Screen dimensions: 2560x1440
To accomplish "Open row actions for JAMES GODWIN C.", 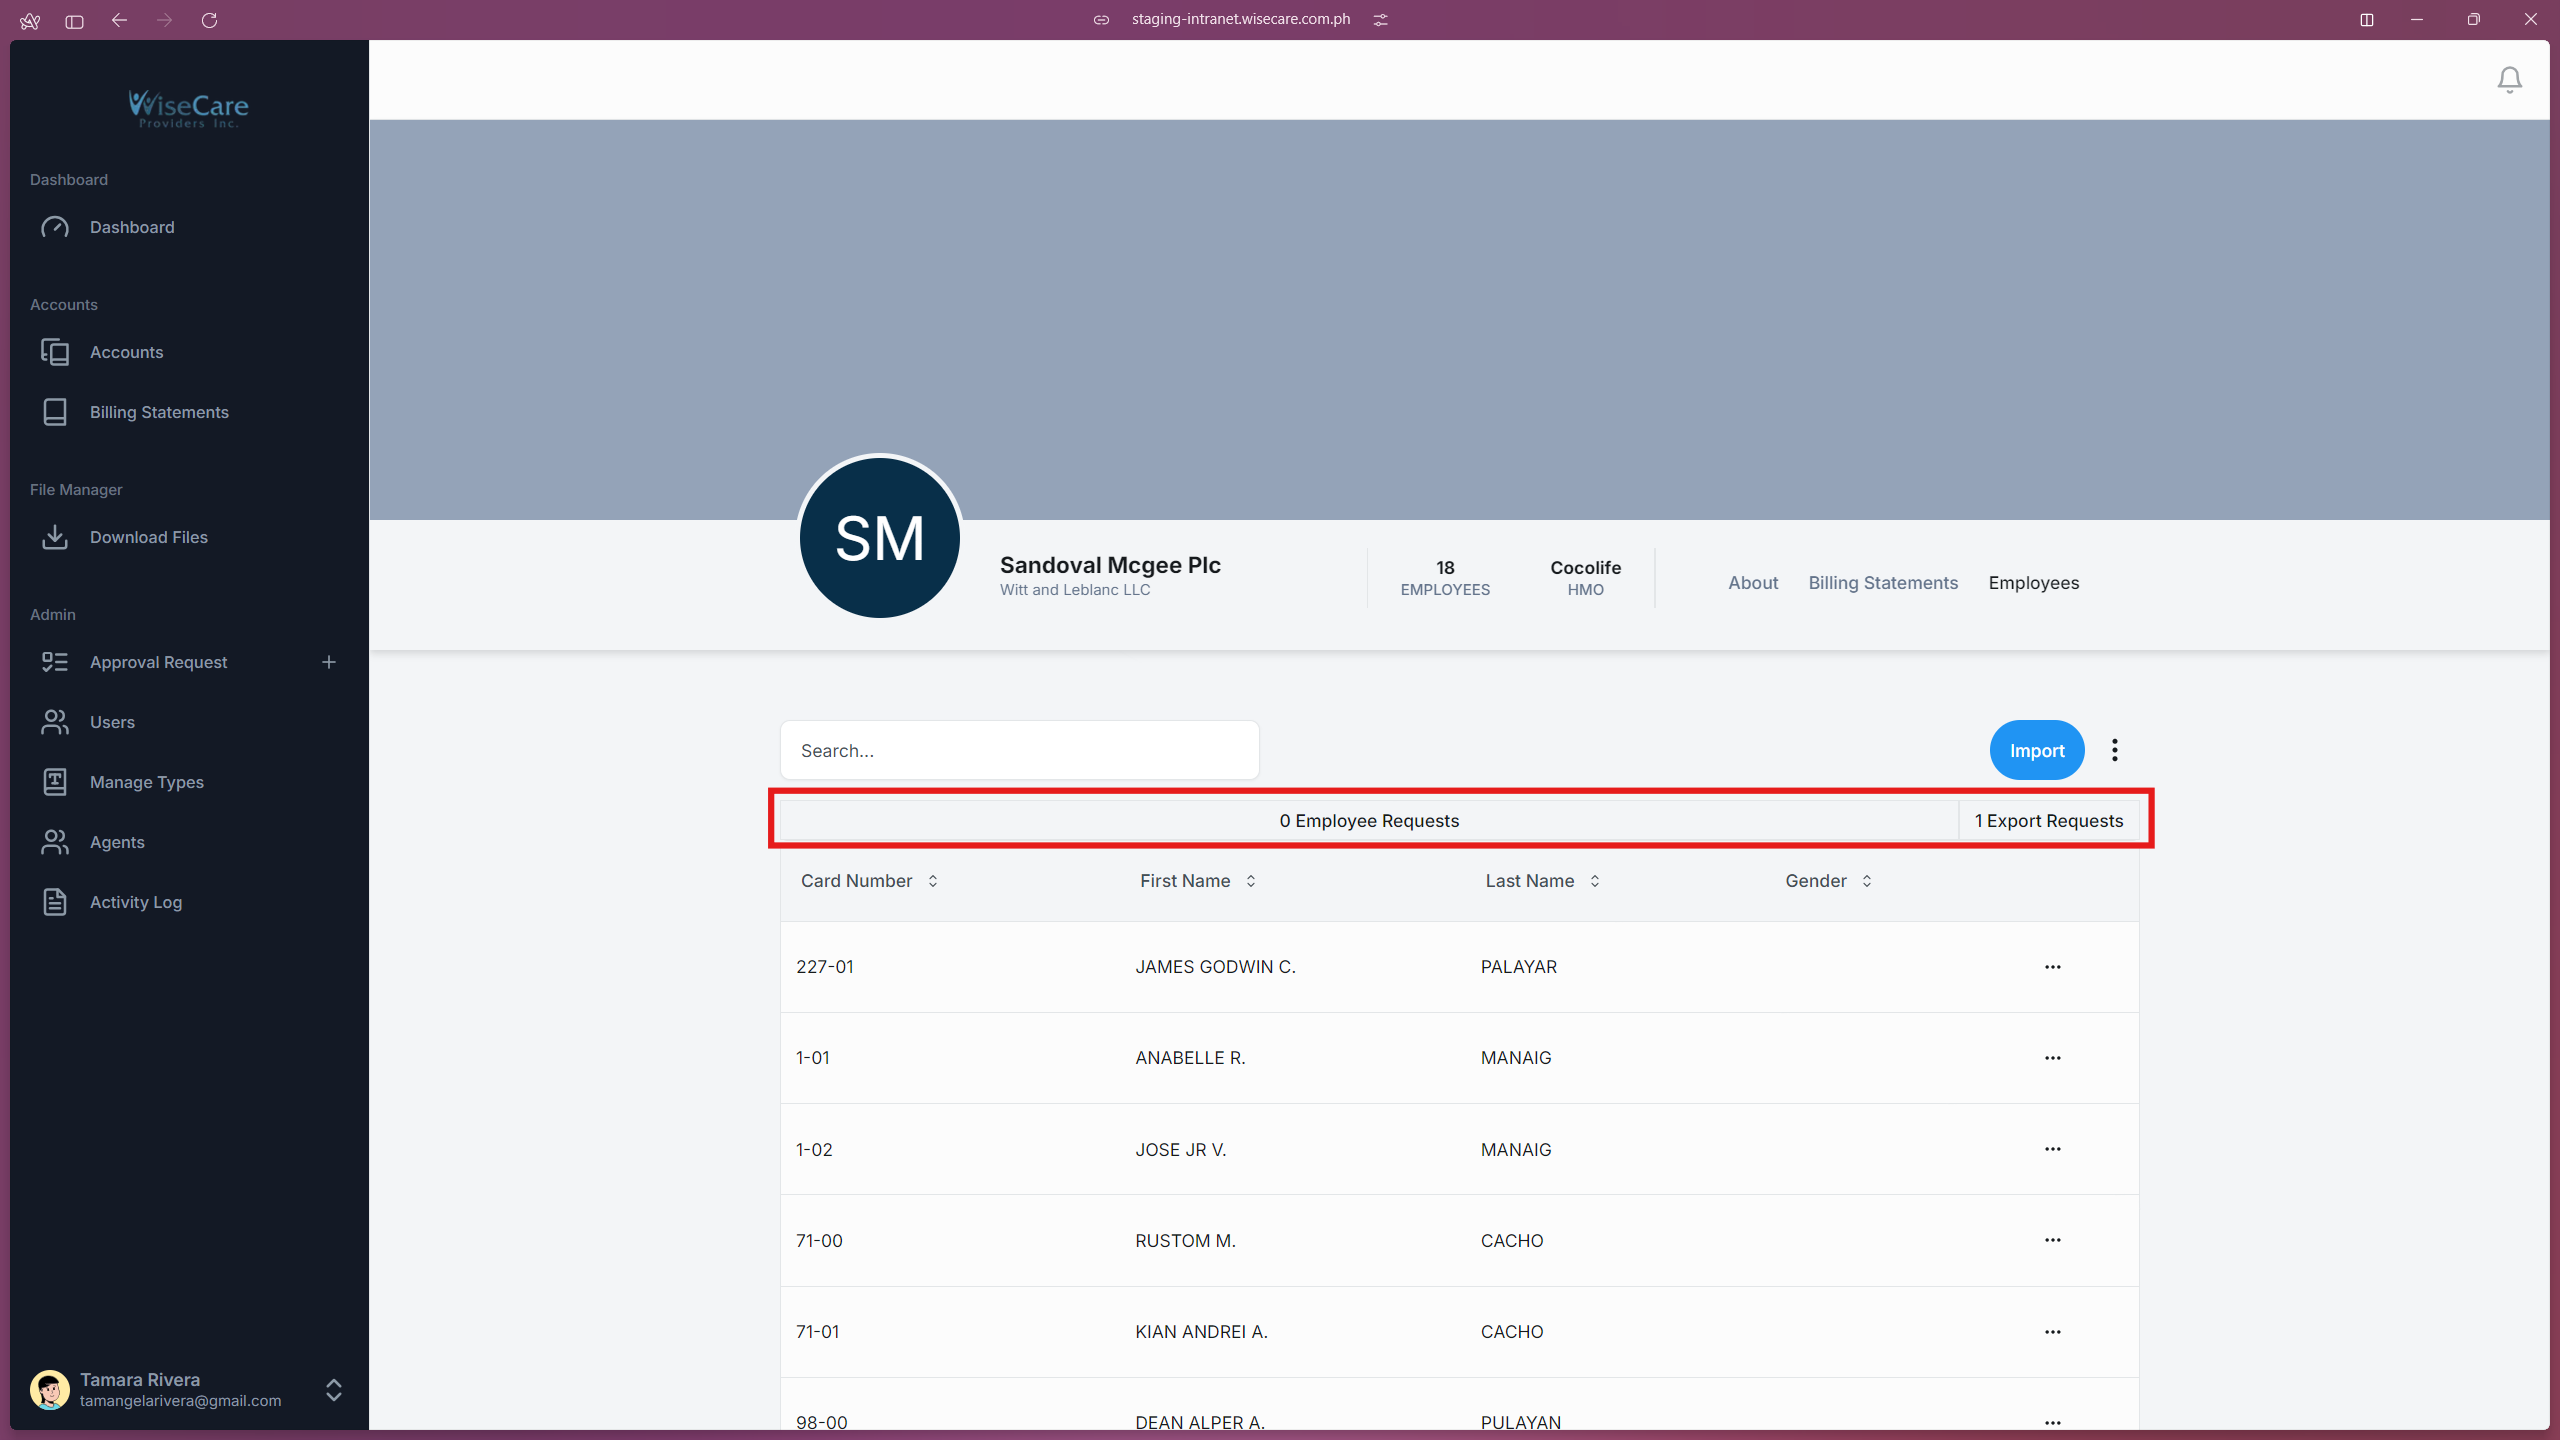I will pos(2052,967).
